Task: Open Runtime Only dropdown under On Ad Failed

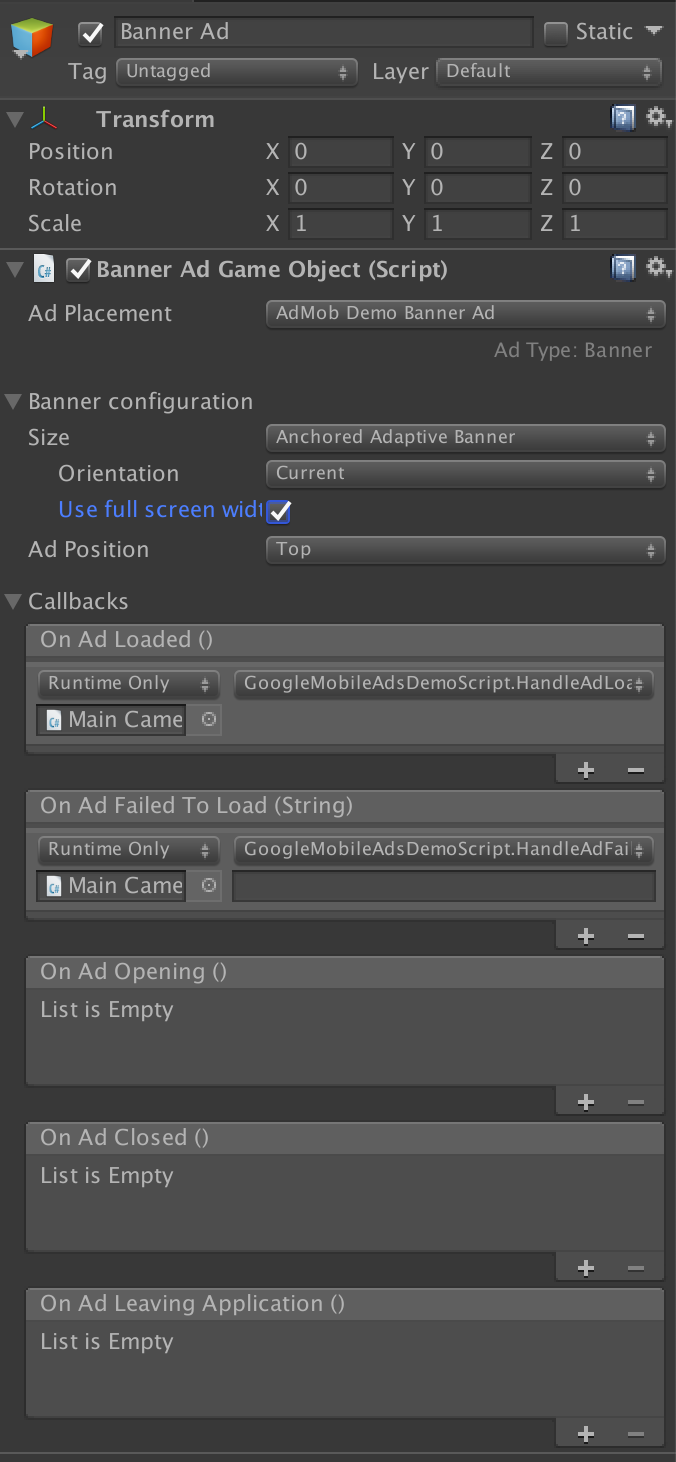Action: click(x=128, y=850)
